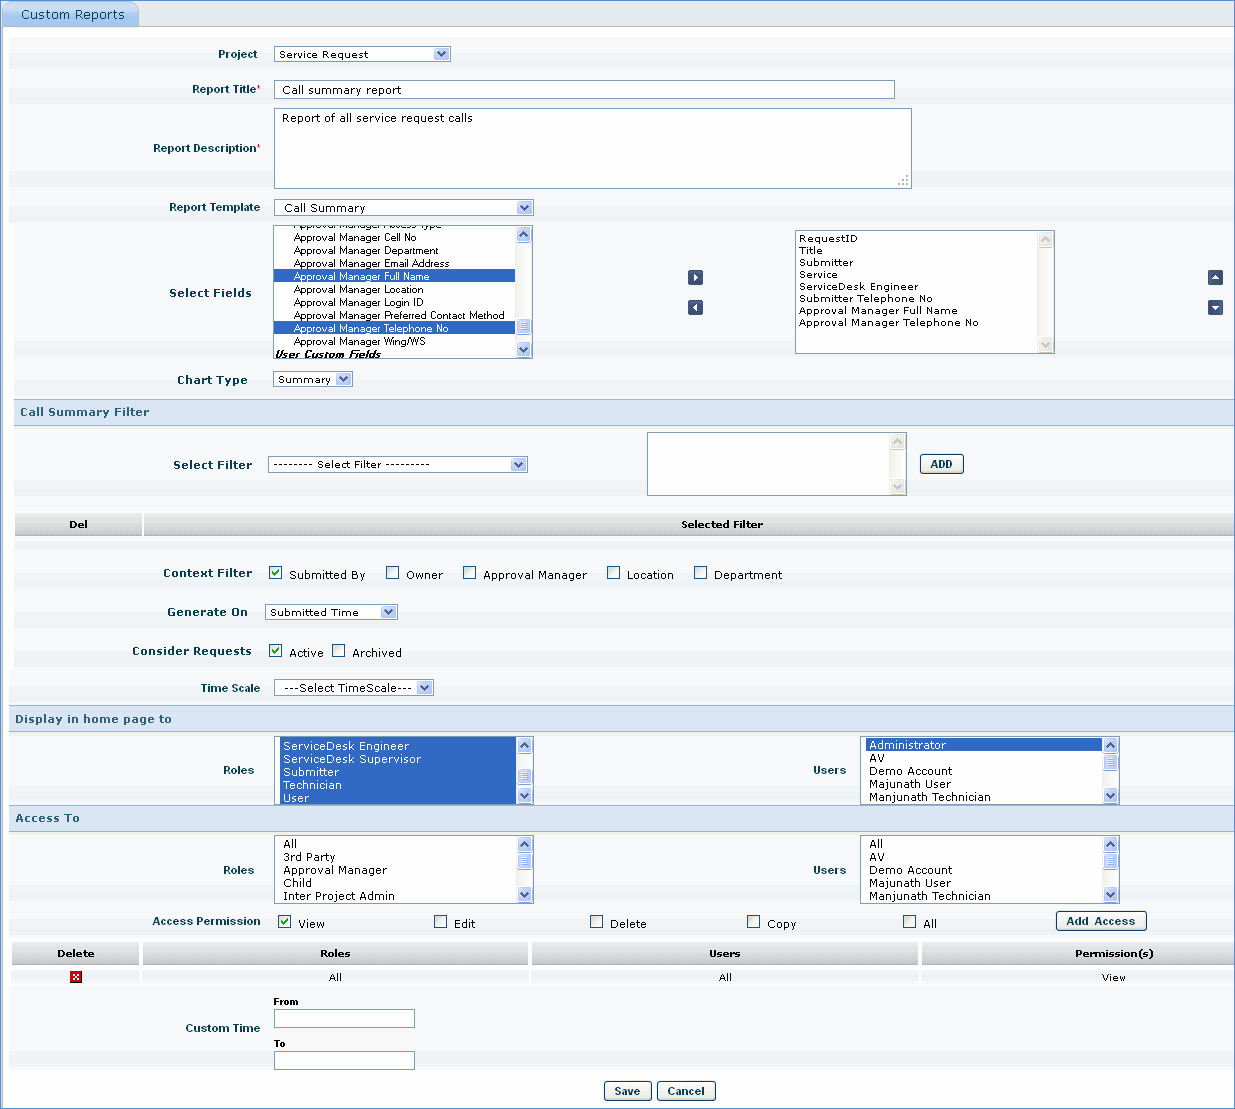Screen dimensions: 1235x1109
Task: Enable the Owner context filter
Action: click(393, 572)
